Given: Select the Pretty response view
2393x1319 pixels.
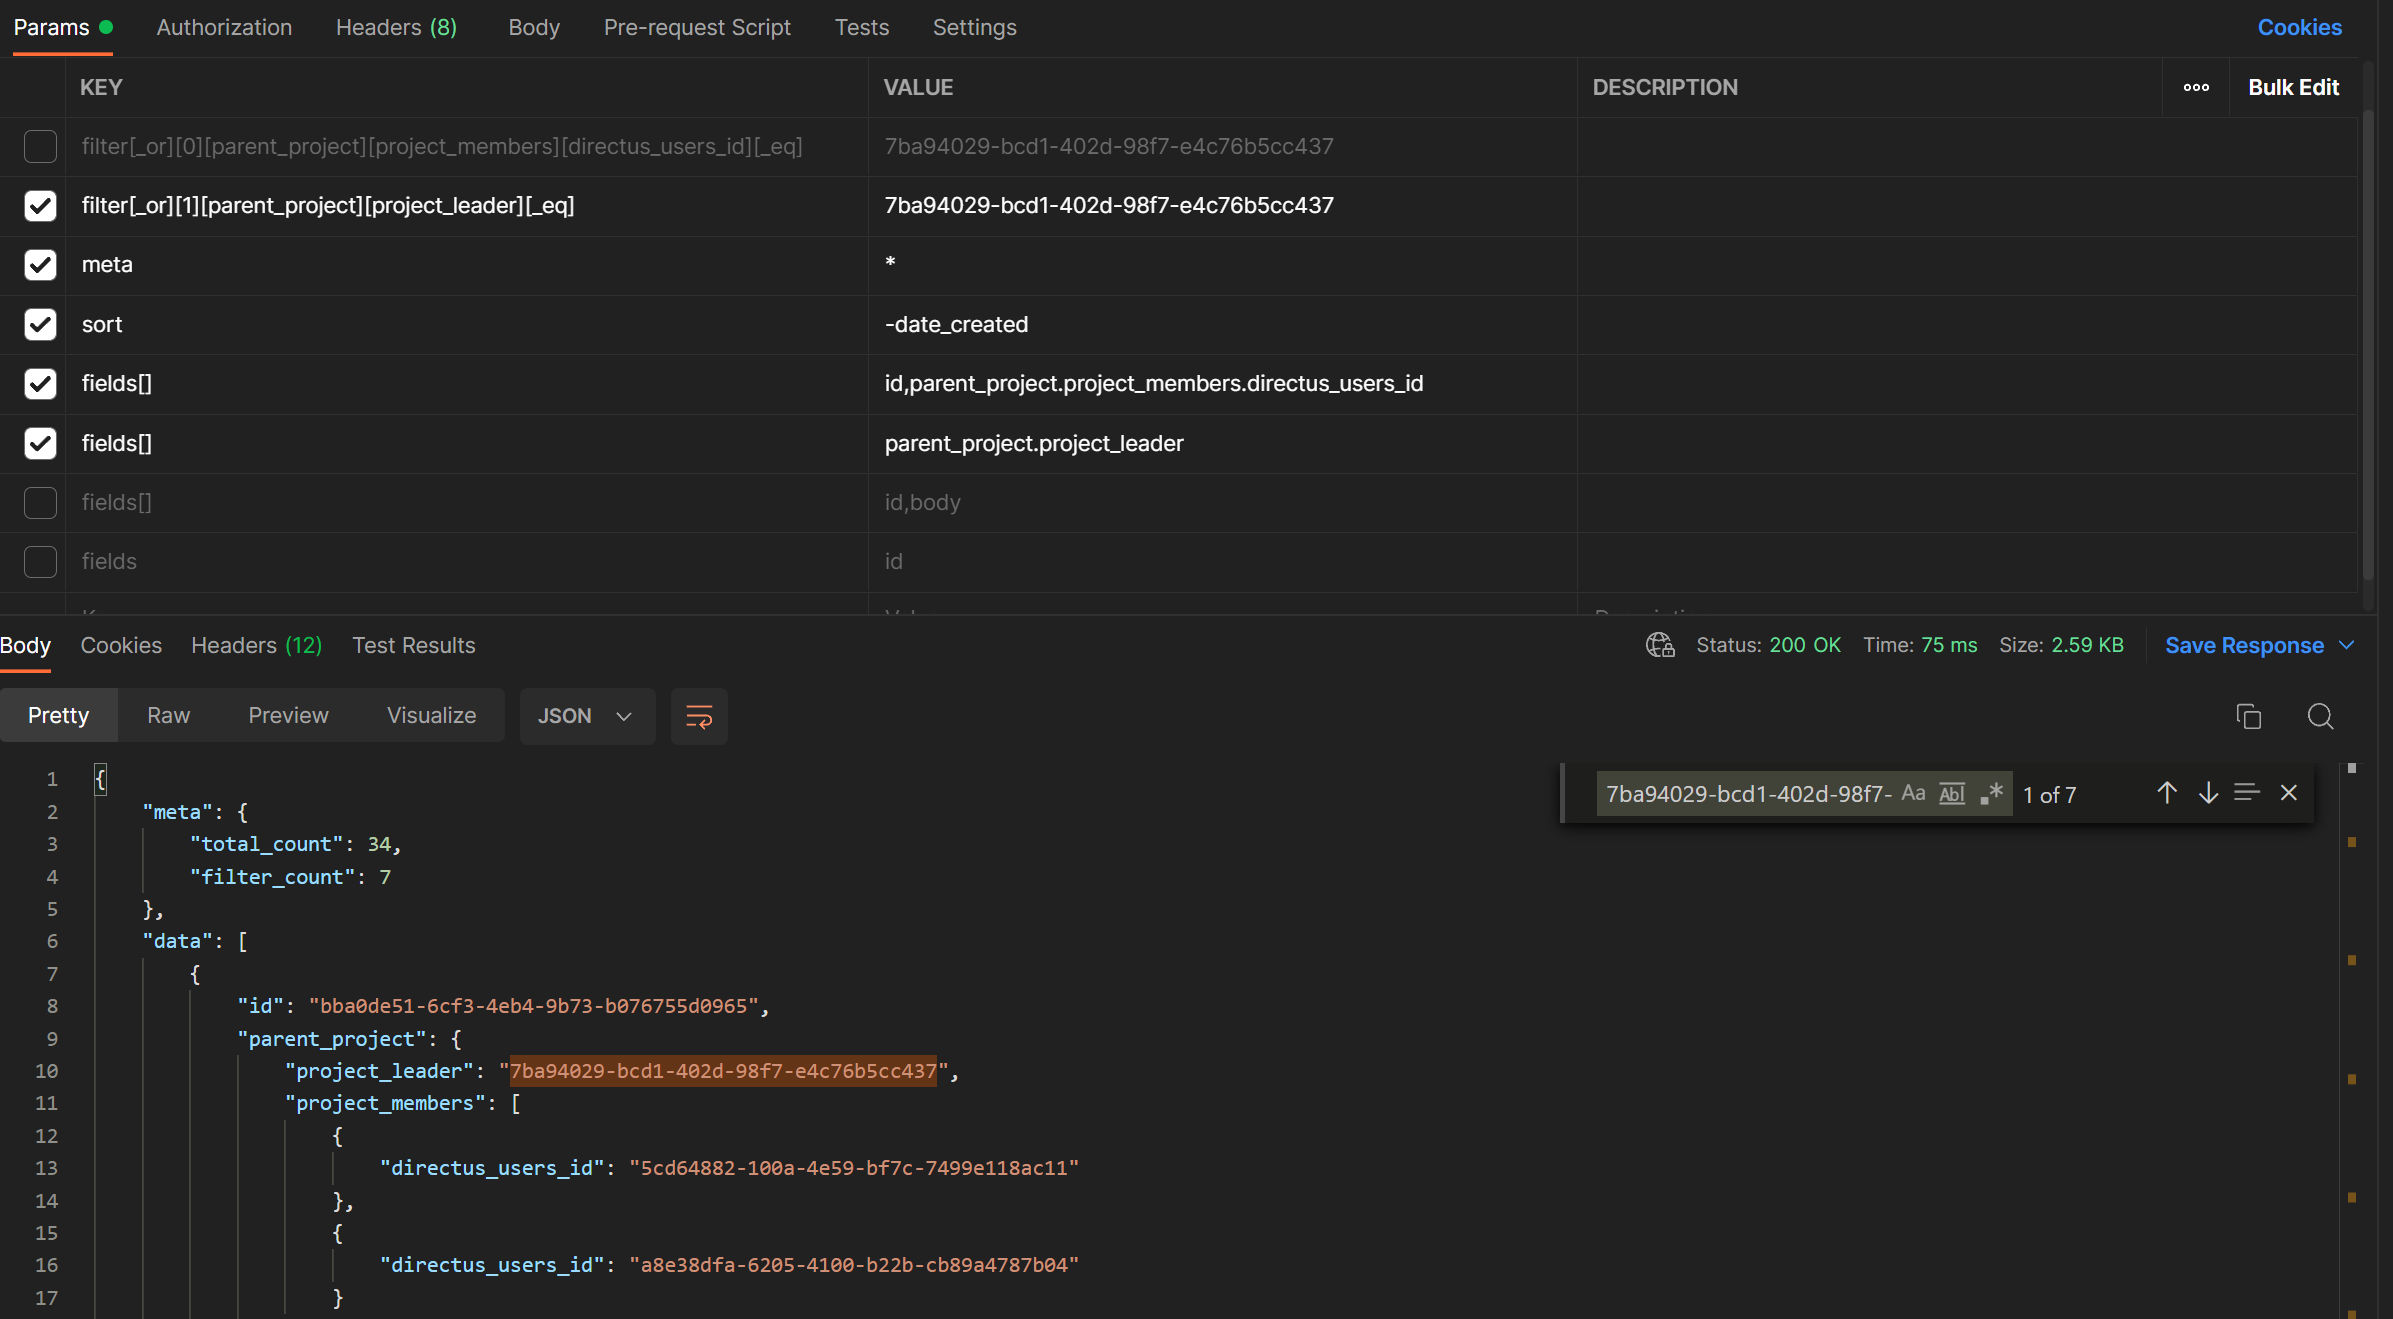Looking at the screenshot, I should [x=58, y=715].
